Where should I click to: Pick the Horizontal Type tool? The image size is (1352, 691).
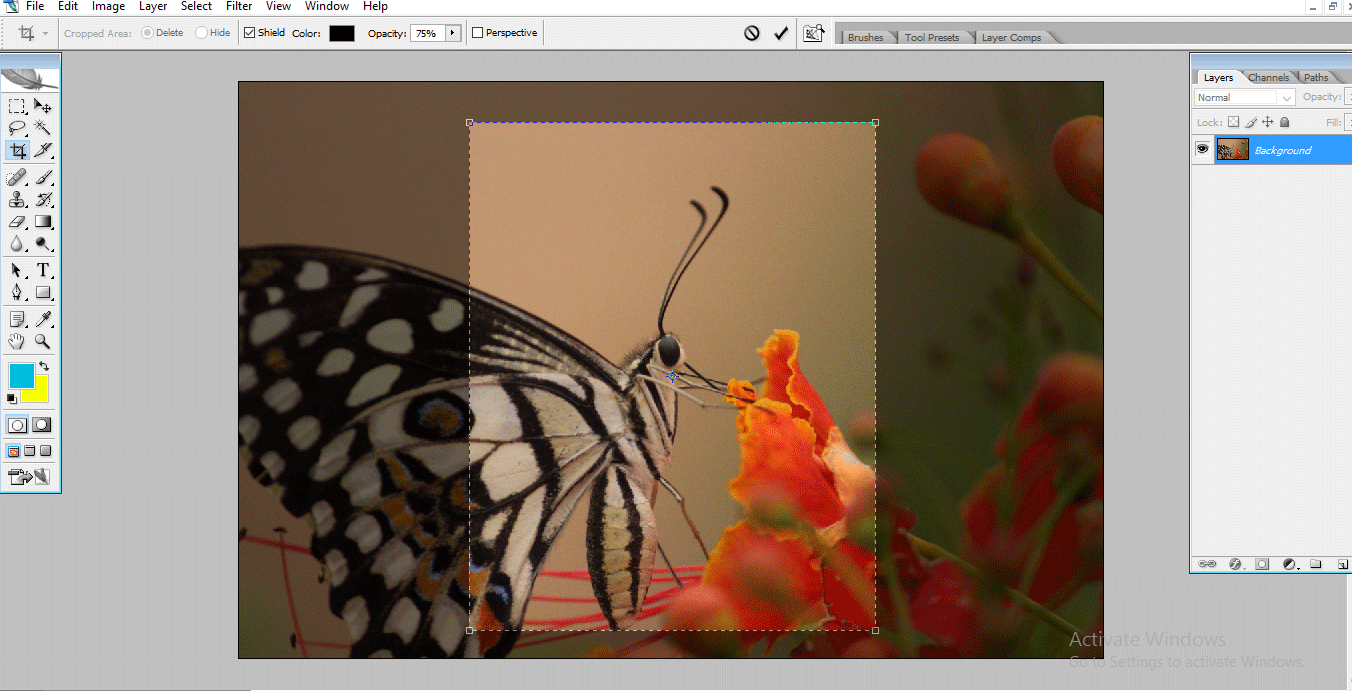pos(43,270)
